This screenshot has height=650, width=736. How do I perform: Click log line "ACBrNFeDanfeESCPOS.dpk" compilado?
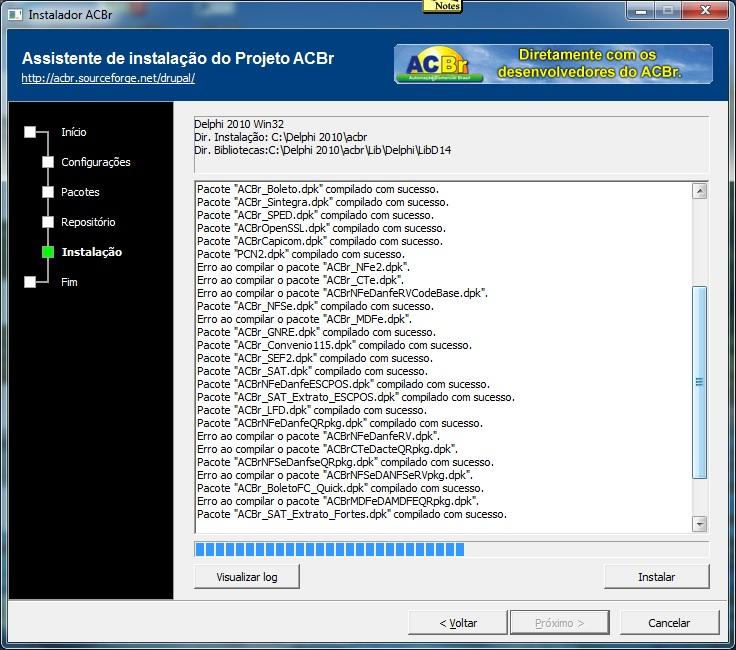coord(344,384)
